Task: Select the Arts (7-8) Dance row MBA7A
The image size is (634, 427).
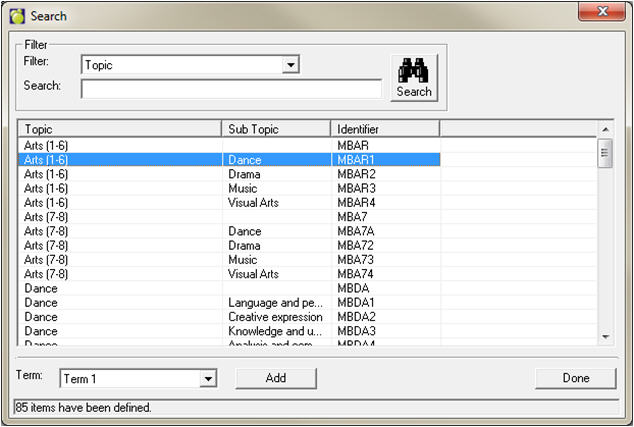Action: pos(230,231)
